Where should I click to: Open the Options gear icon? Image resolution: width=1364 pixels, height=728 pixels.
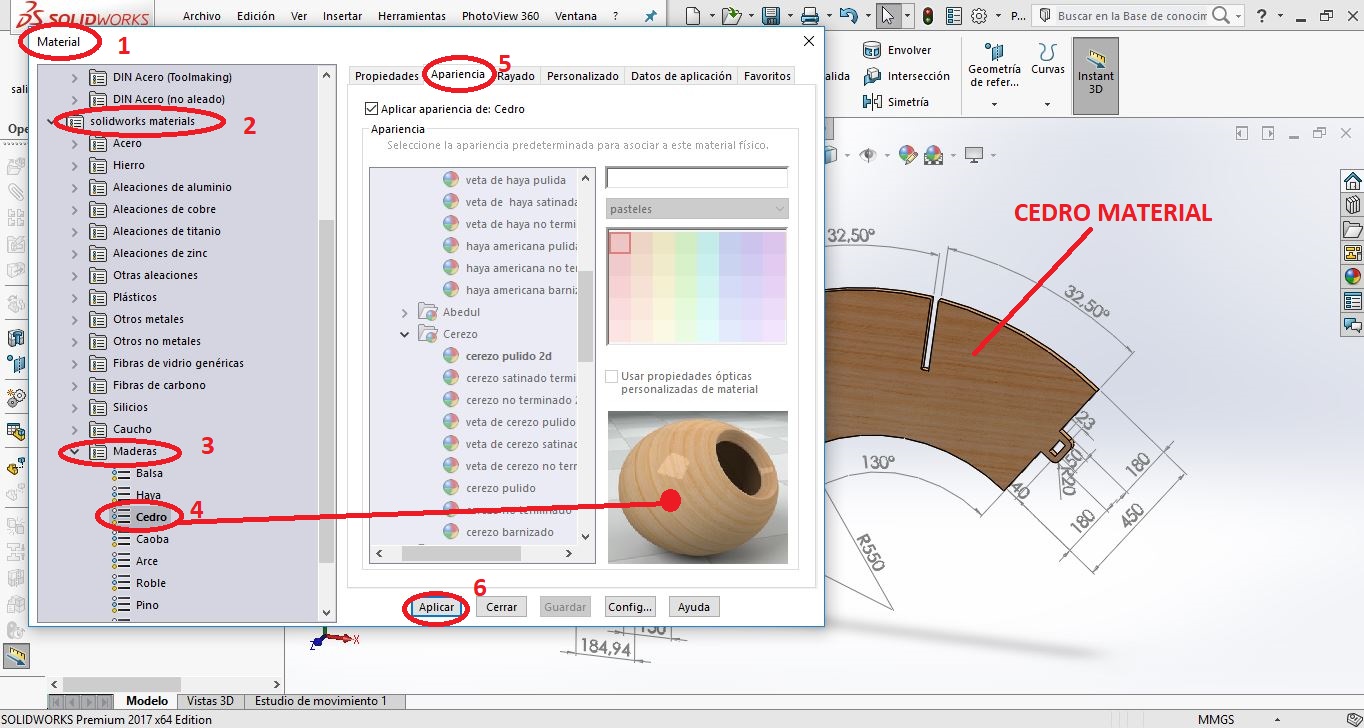click(979, 16)
